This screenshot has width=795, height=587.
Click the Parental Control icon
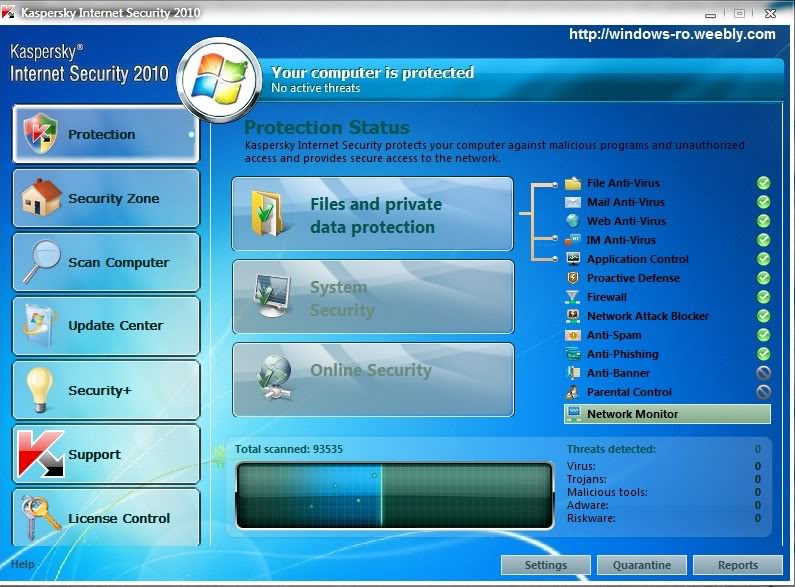[573, 392]
